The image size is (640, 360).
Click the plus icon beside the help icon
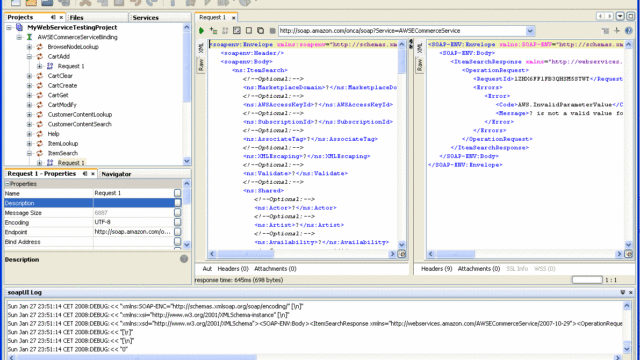click(617, 31)
